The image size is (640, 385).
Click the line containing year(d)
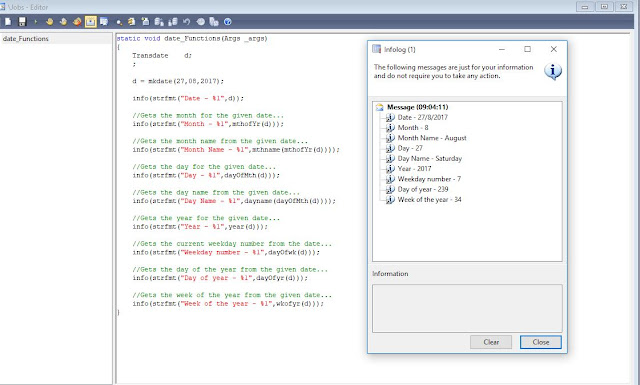click(200, 227)
